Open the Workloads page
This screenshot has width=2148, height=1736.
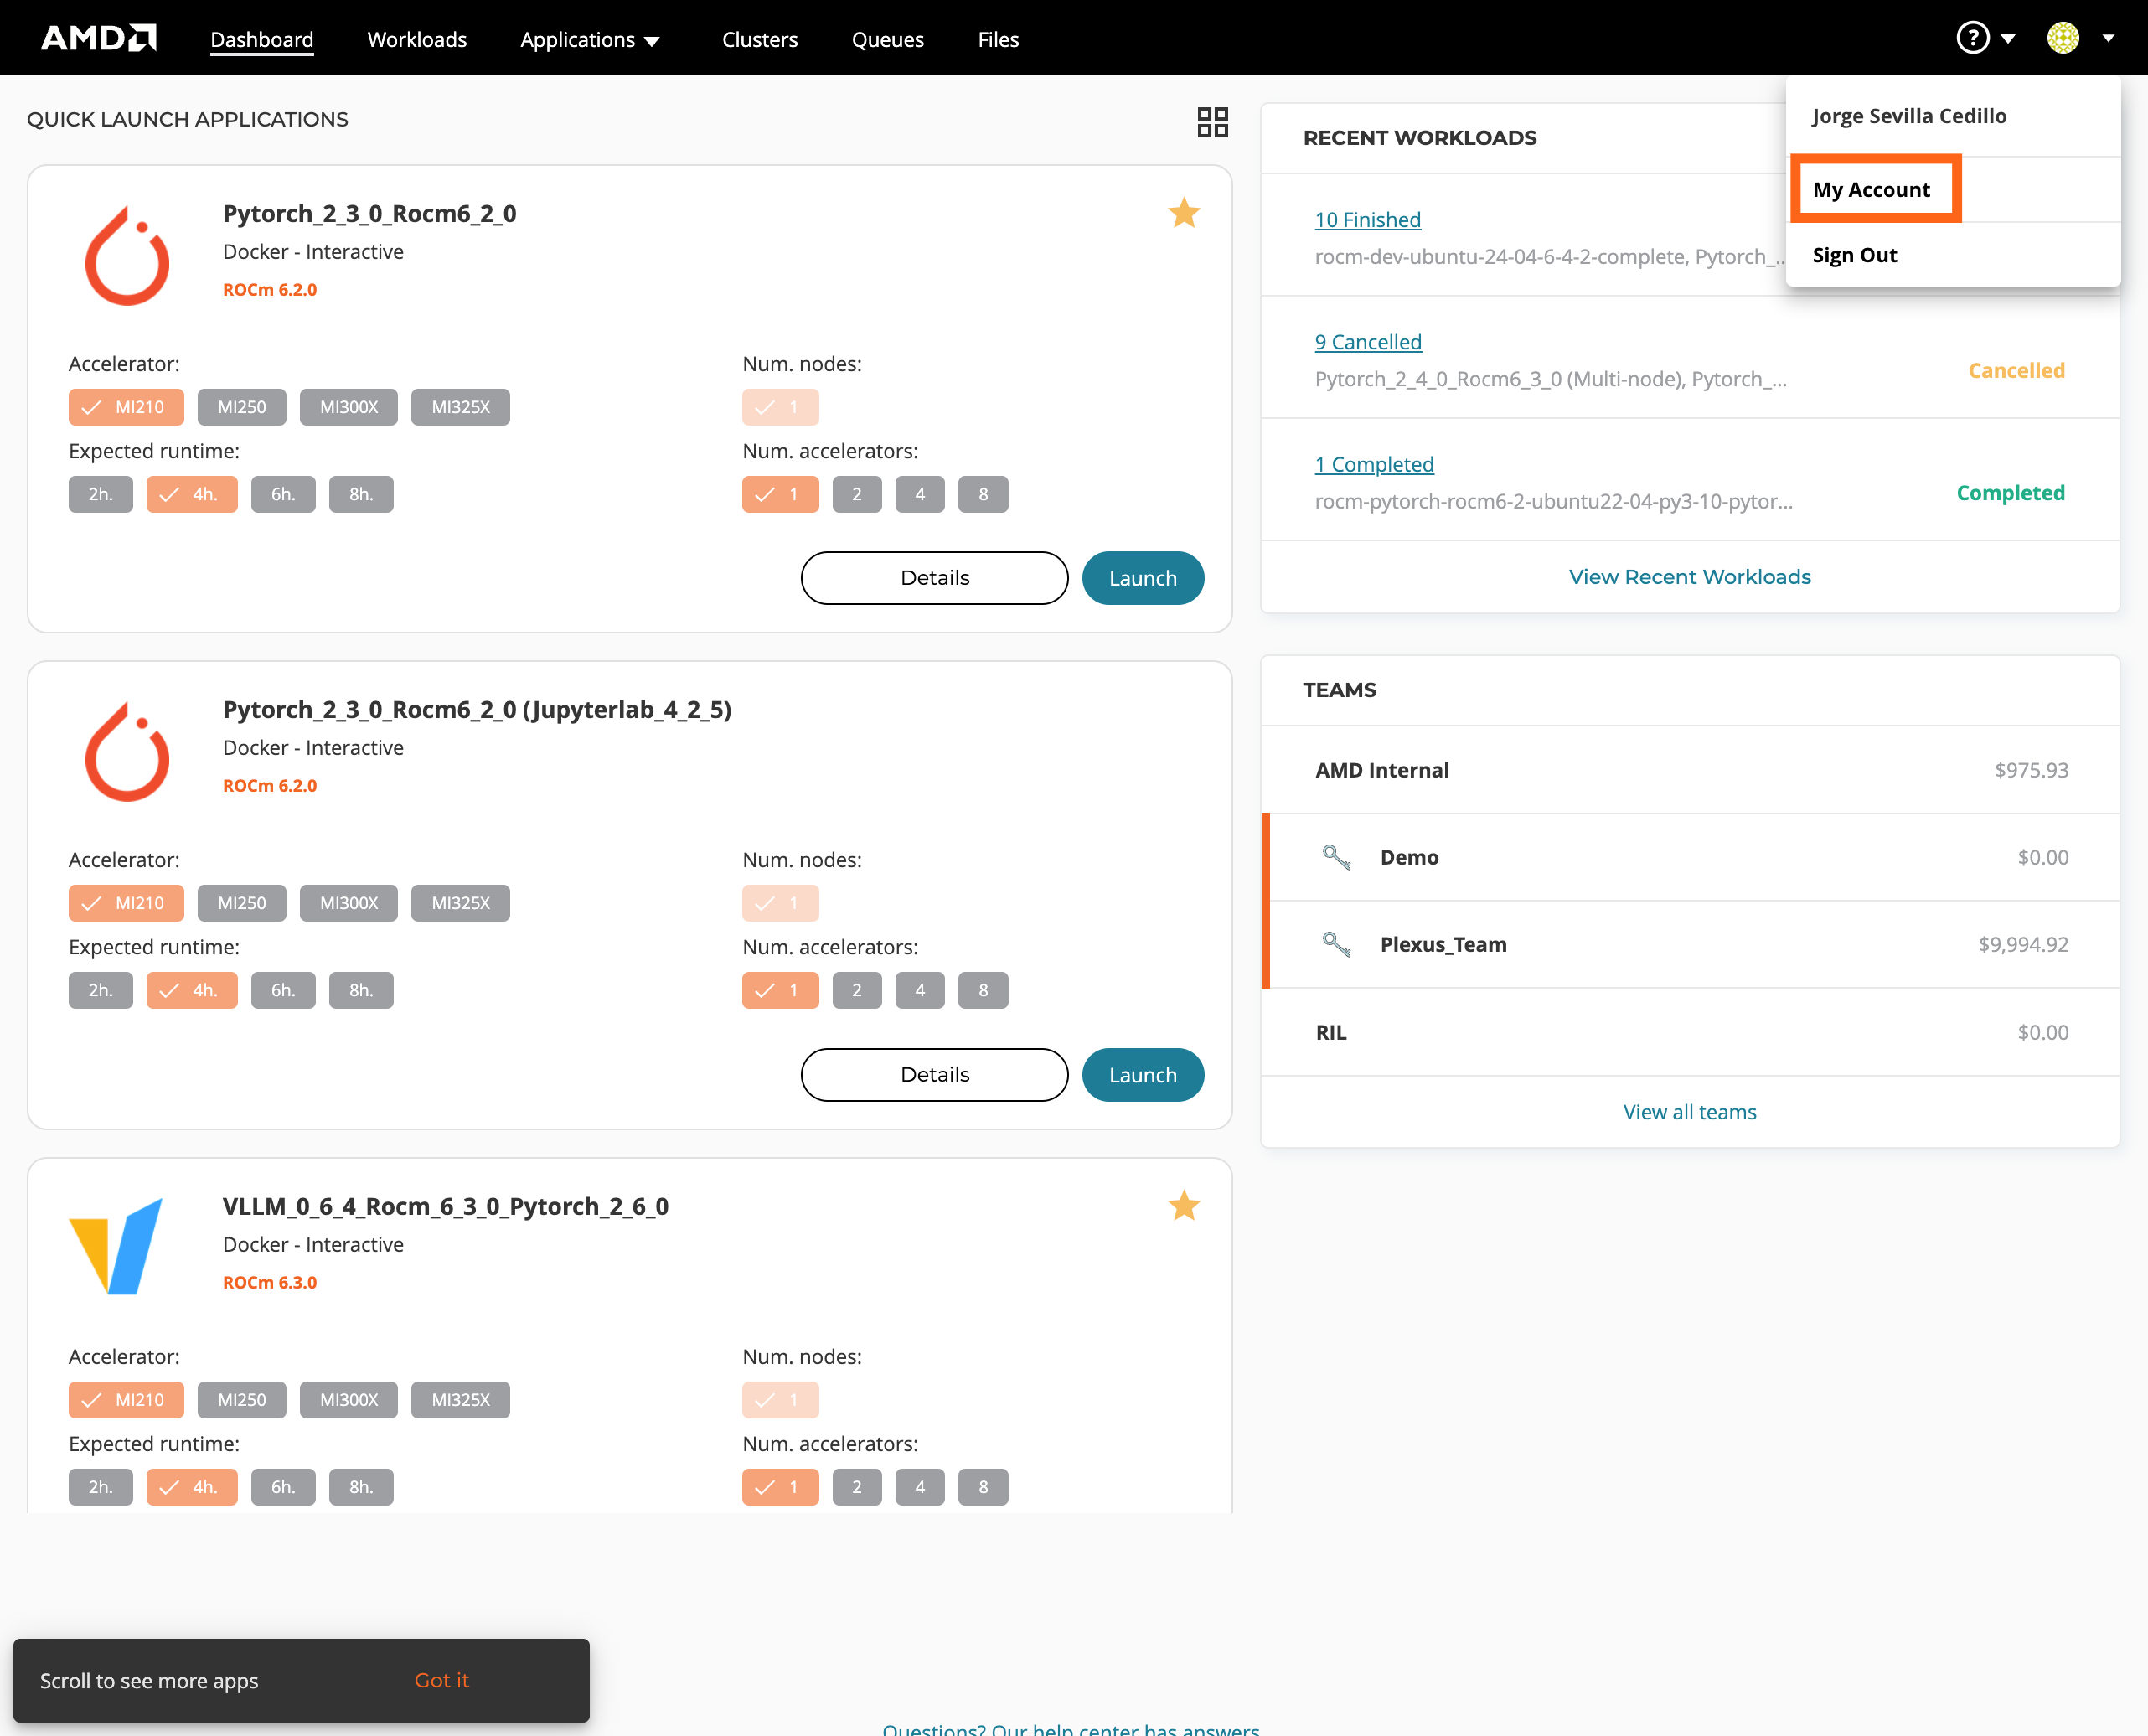click(x=417, y=40)
